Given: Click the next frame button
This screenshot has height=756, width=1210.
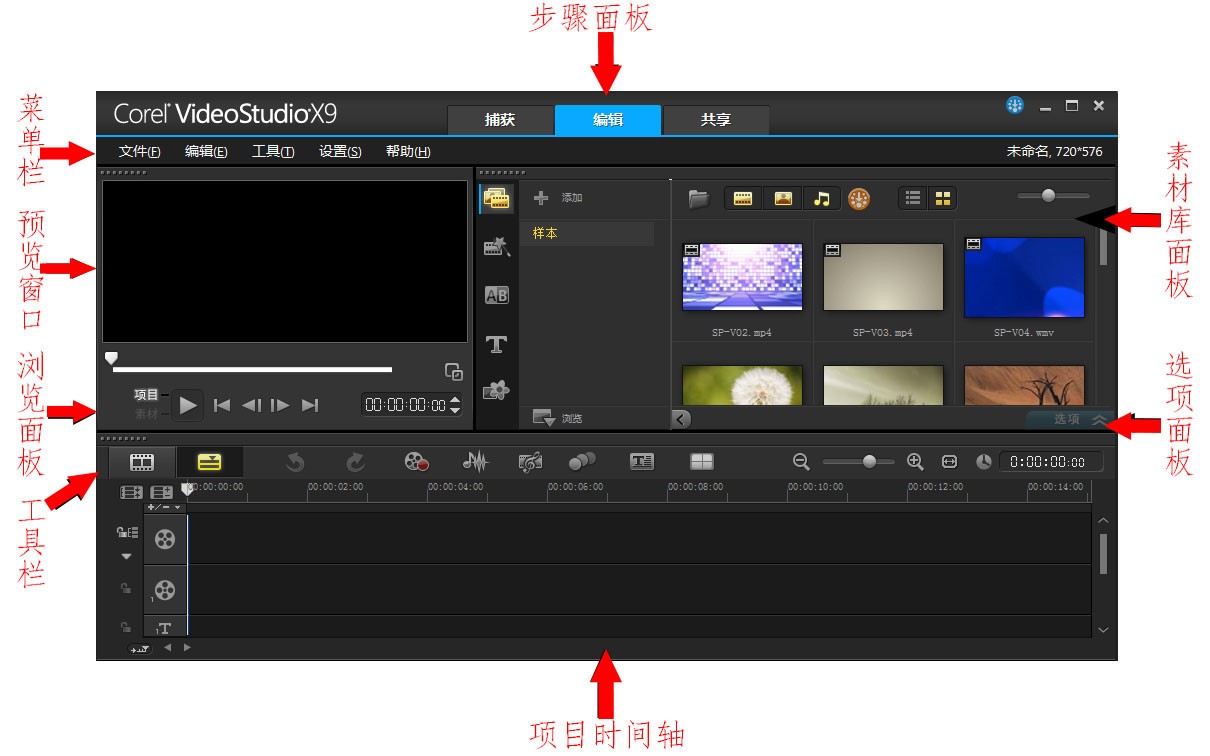Looking at the screenshot, I should (x=281, y=405).
